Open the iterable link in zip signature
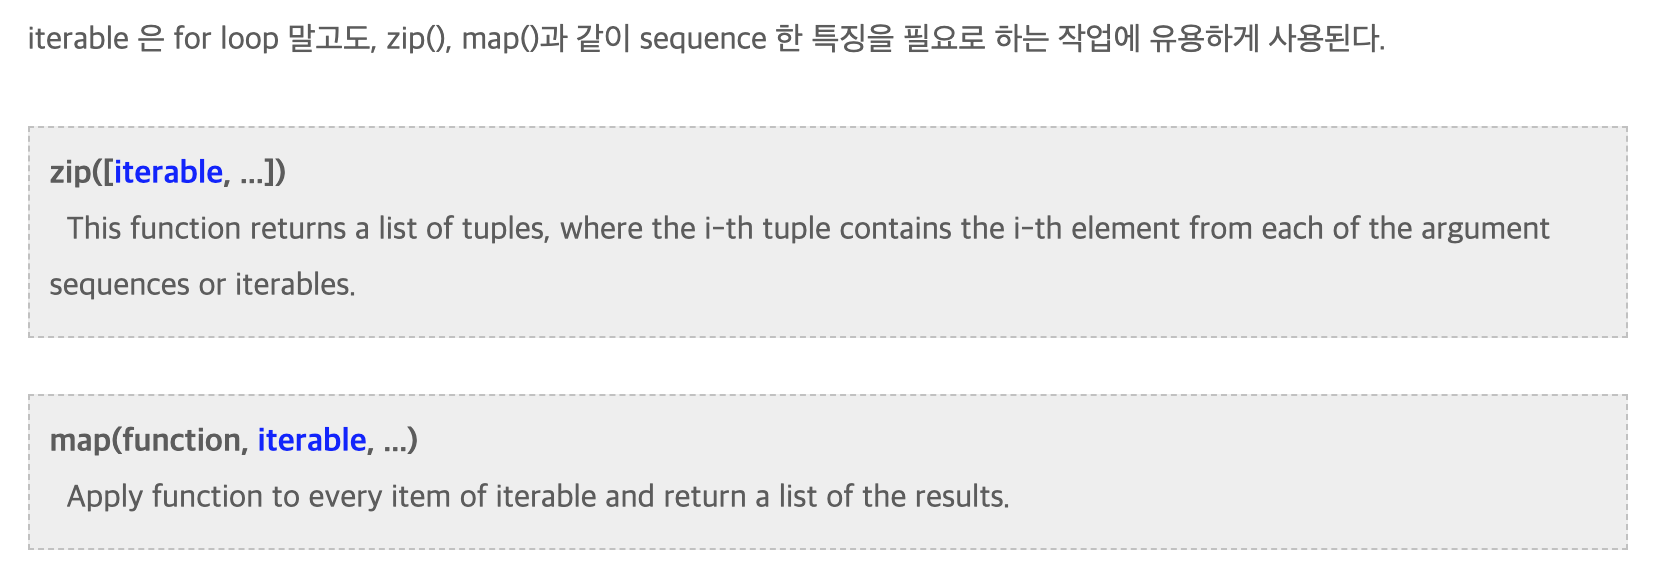Image resolution: width=1660 pixels, height=582 pixels. click(168, 172)
